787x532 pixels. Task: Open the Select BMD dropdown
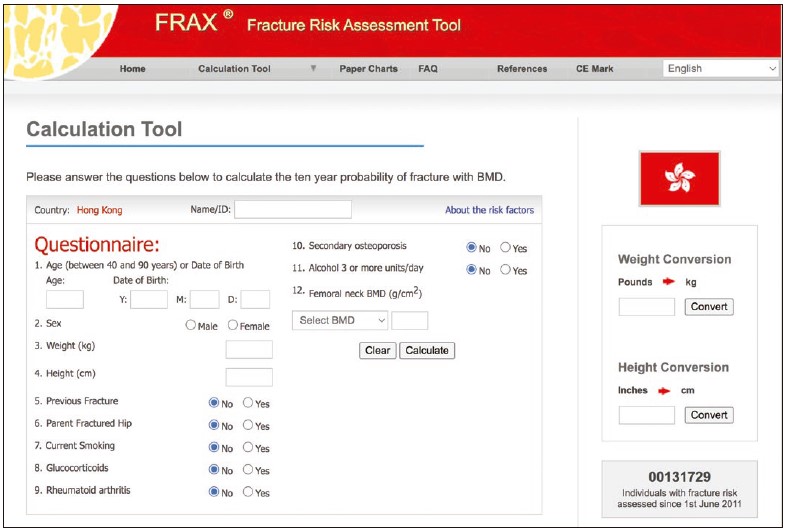340,320
